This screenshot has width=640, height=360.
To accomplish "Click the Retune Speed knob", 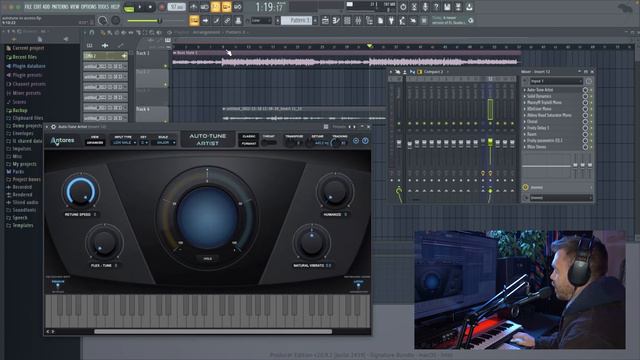I will tap(80, 191).
